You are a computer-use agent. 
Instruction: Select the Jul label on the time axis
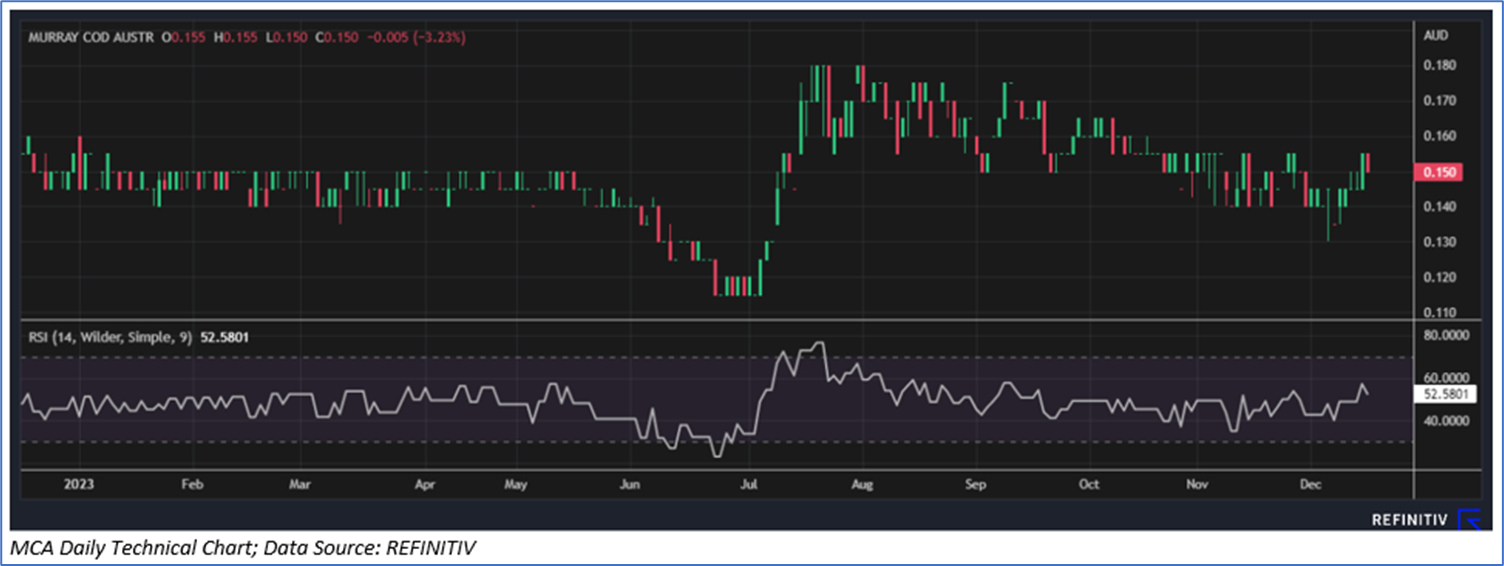coord(747,484)
